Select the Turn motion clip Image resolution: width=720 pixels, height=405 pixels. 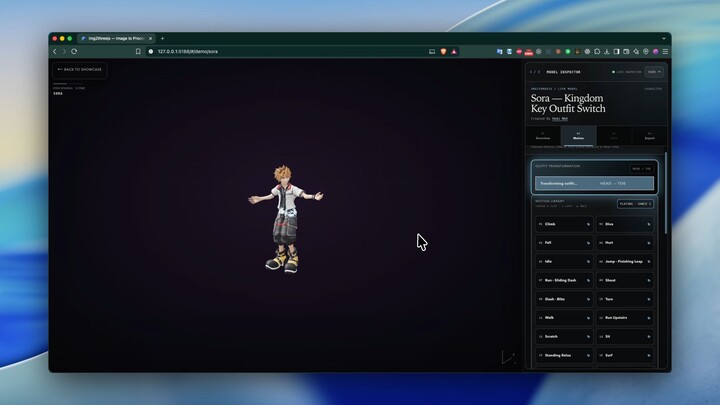[x=624, y=299]
